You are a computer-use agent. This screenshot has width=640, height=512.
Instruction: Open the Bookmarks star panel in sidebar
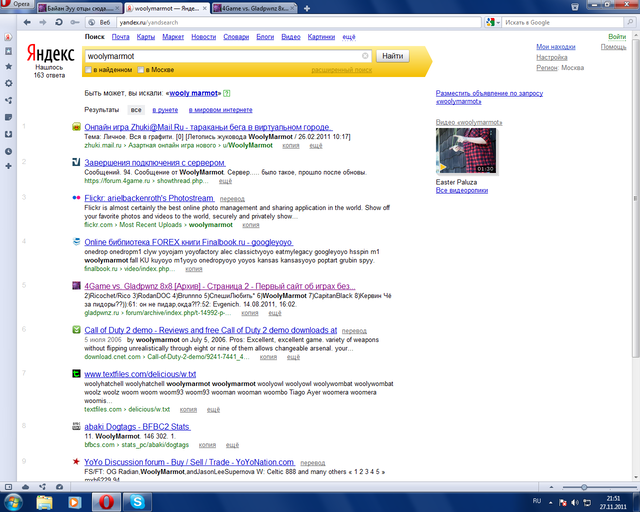point(8,66)
